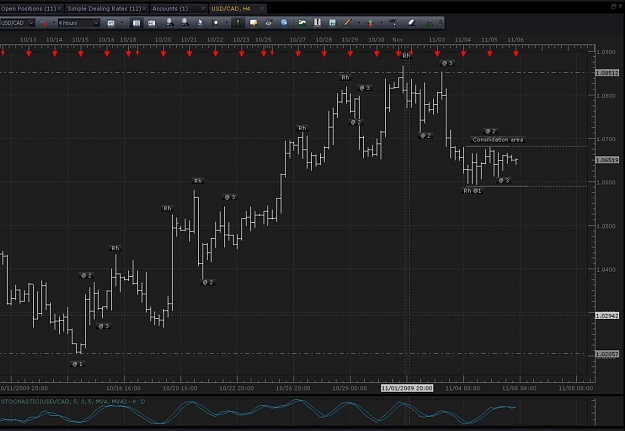
Task: Close the Accounts (1) tab
Action: click(x=203, y=8)
